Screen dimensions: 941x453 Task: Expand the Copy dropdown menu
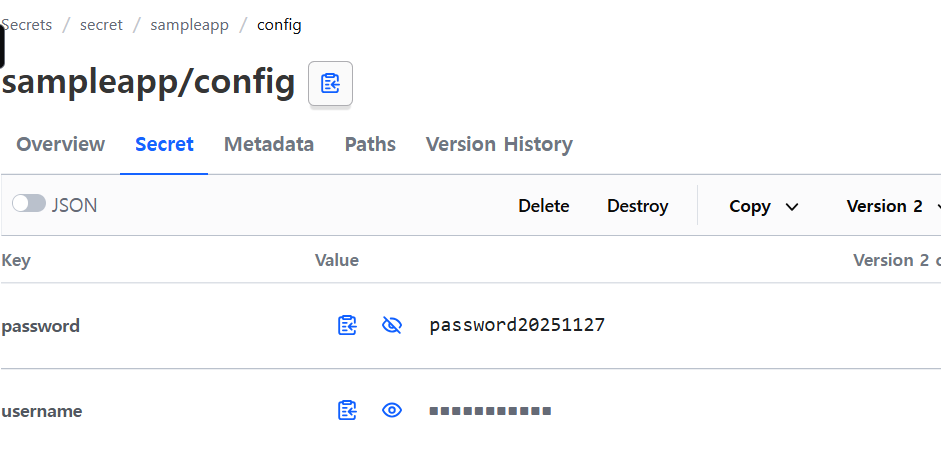(763, 206)
